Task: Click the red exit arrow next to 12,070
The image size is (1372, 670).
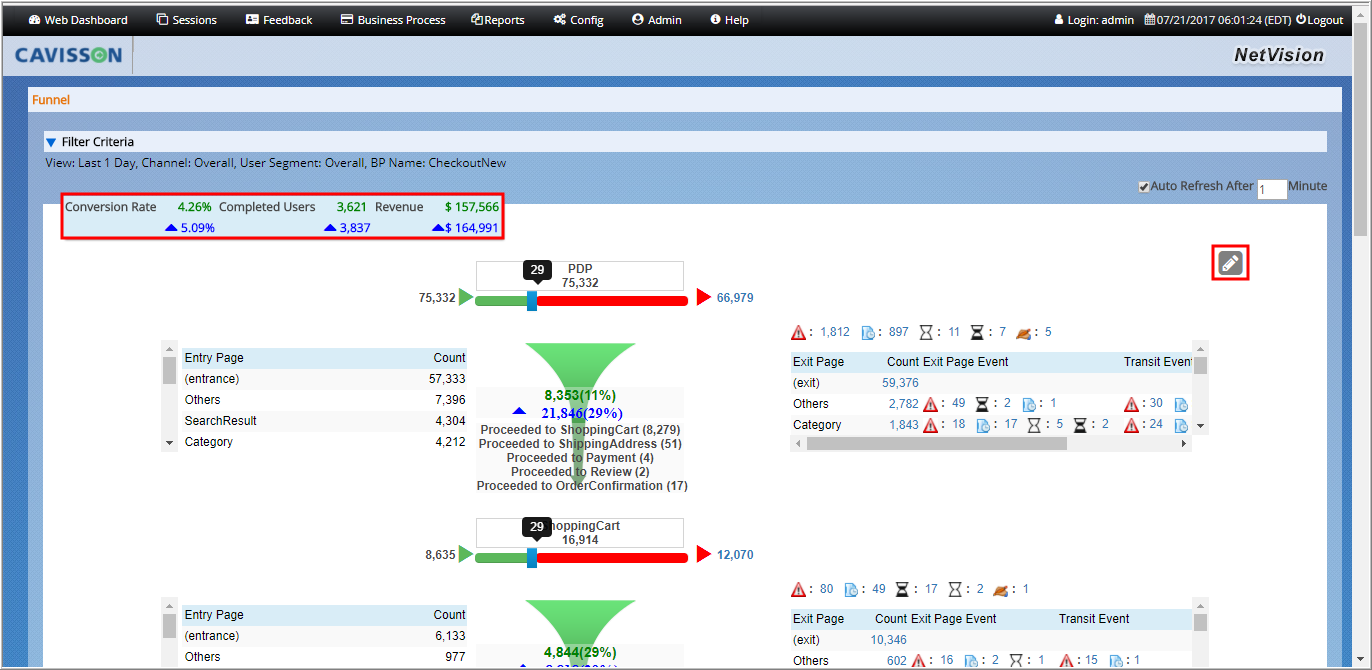Action: click(704, 554)
